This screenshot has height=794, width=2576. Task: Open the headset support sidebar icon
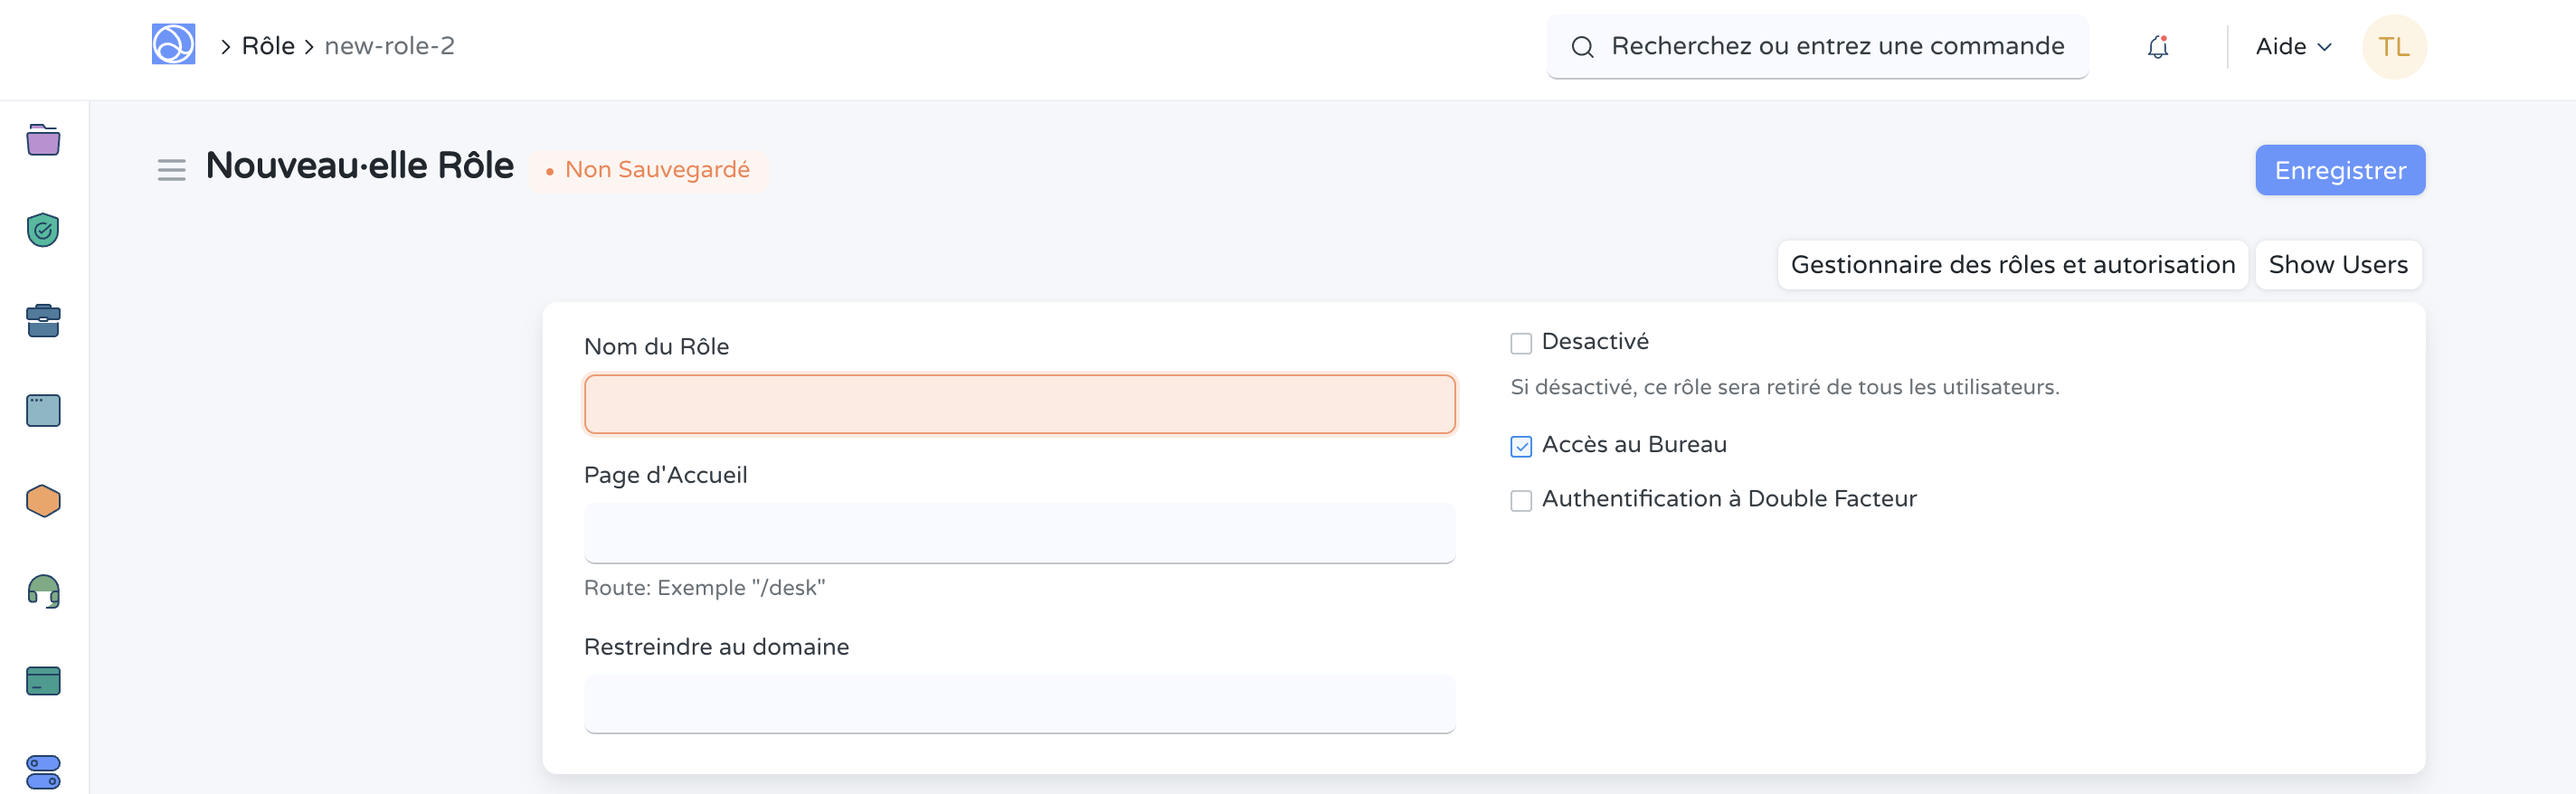click(43, 591)
